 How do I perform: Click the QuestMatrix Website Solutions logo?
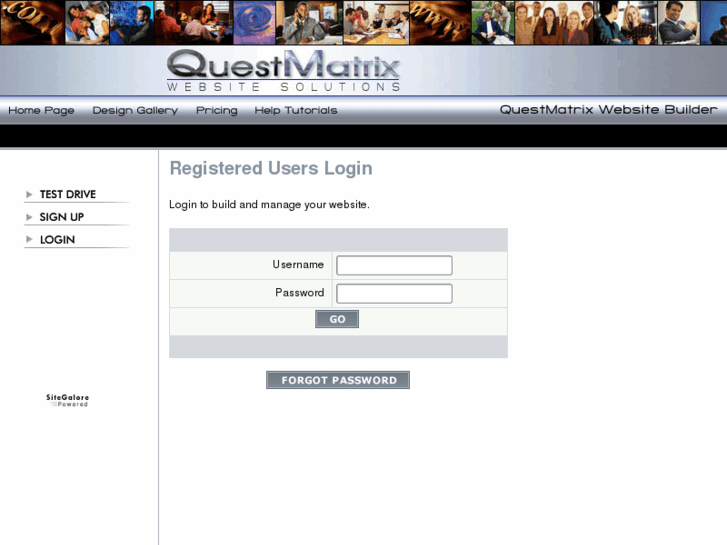pos(283,71)
